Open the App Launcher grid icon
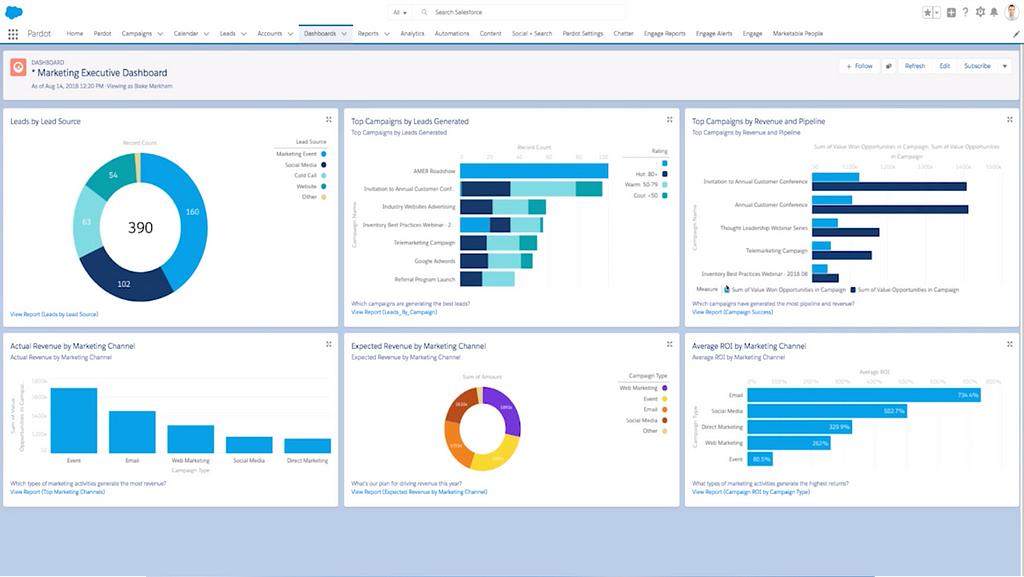Image resolution: width=1024 pixels, height=577 pixels. pos(13,33)
